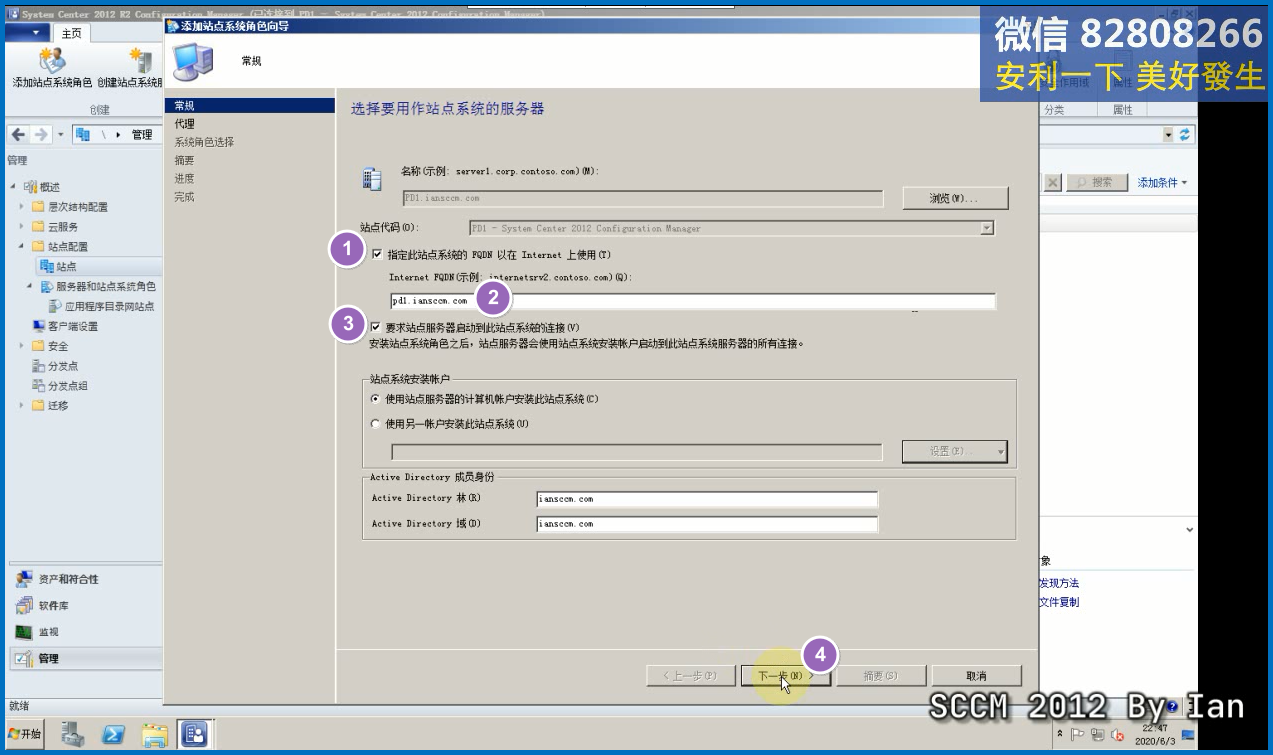Viewport: 1273px width, 755px height.
Task: Click the 应用程序目录网站点 node icon
Action: click(x=56, y=306)
